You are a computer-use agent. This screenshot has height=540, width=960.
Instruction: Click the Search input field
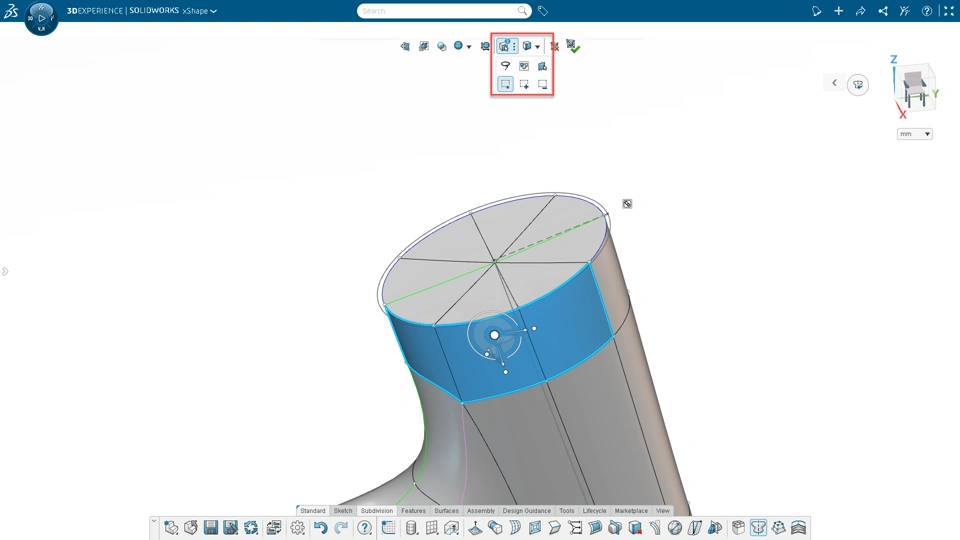click(438, 11)
